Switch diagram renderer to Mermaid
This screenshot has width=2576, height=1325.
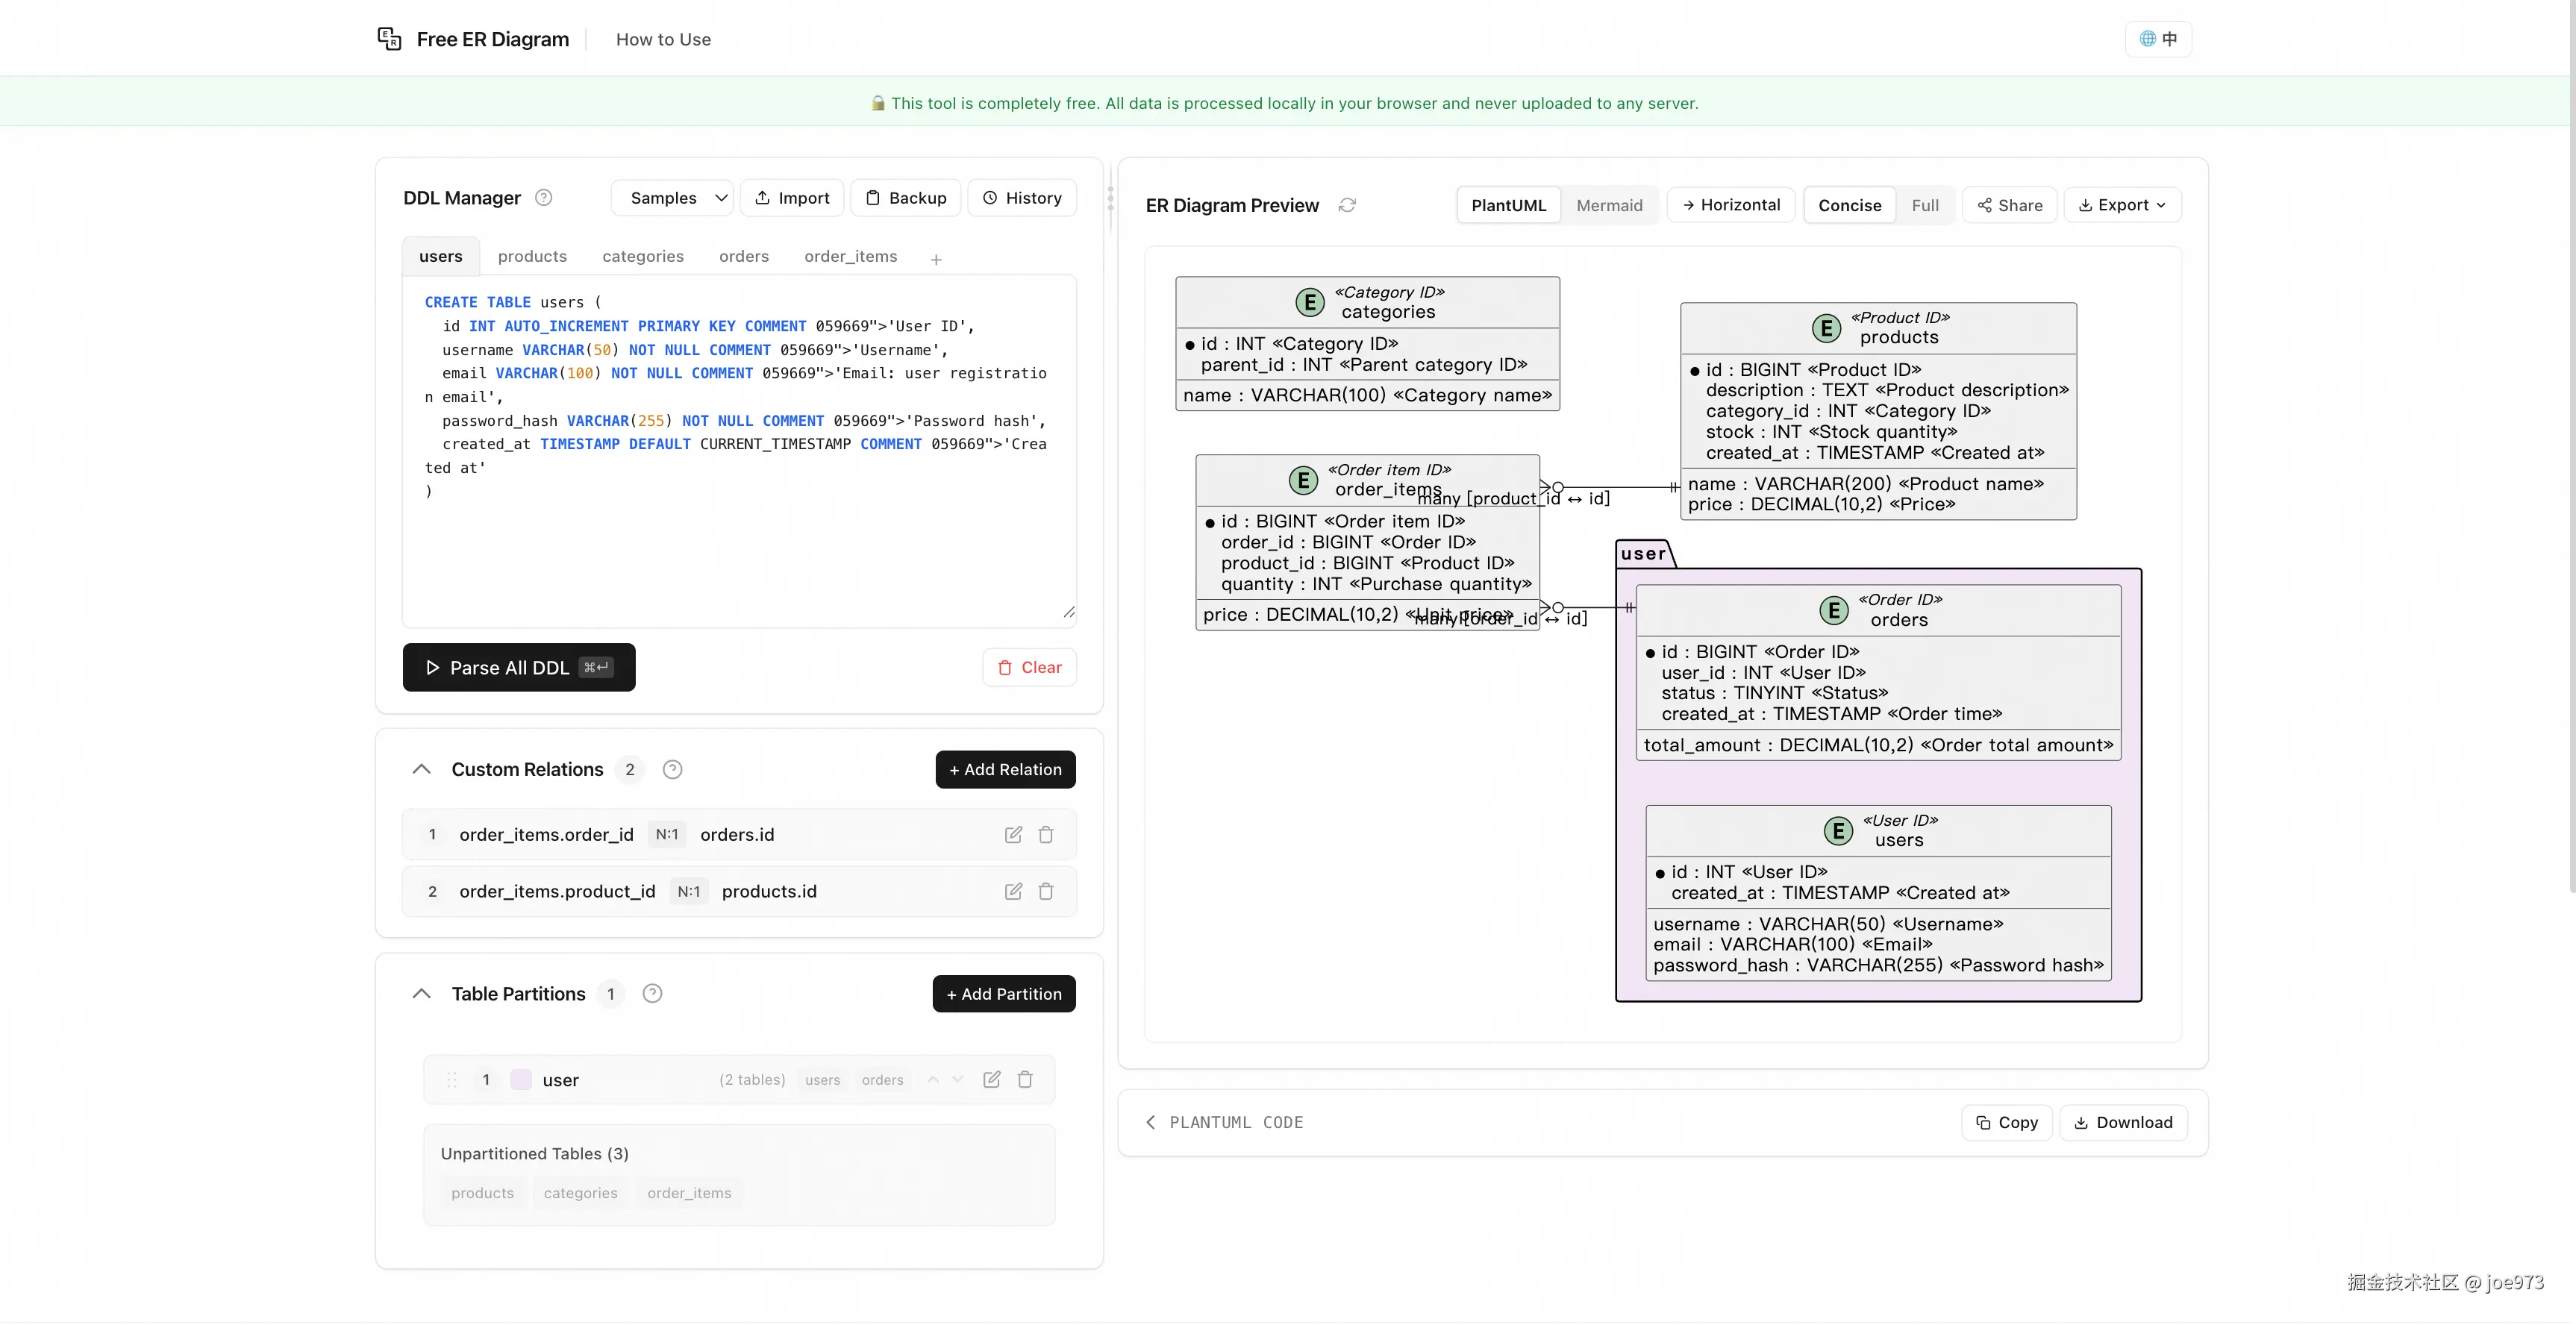coord(1609,205)
